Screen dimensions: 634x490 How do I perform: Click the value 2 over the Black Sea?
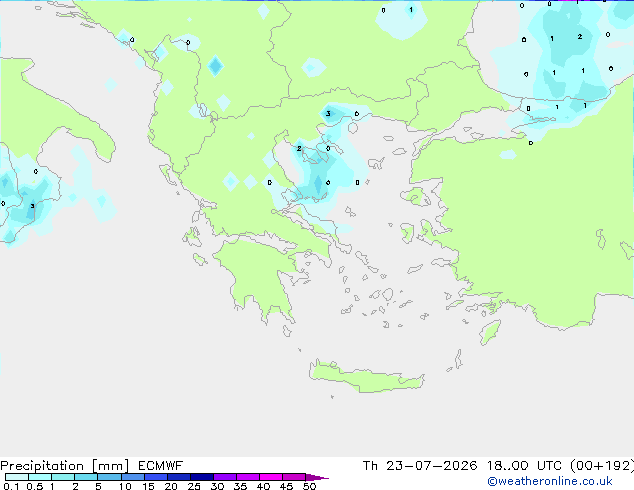click(580, 37)
